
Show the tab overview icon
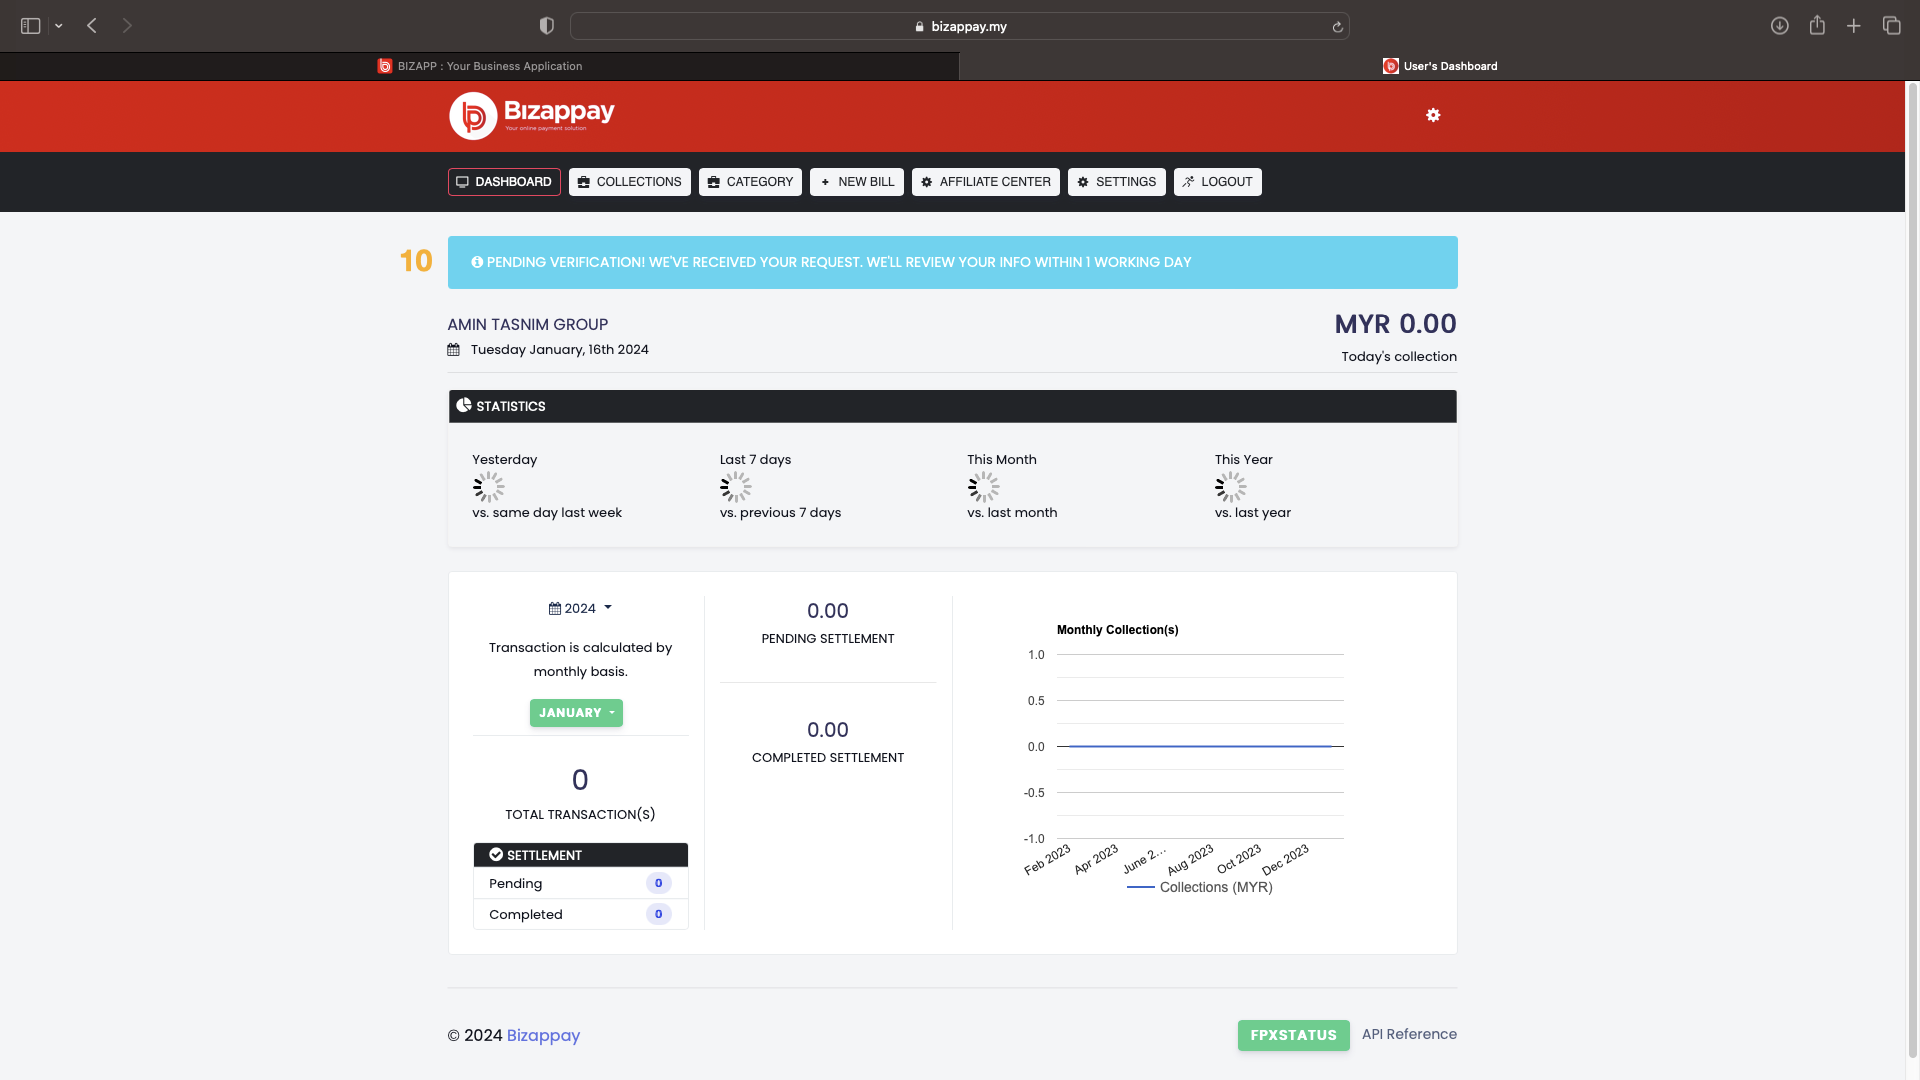1891,26
